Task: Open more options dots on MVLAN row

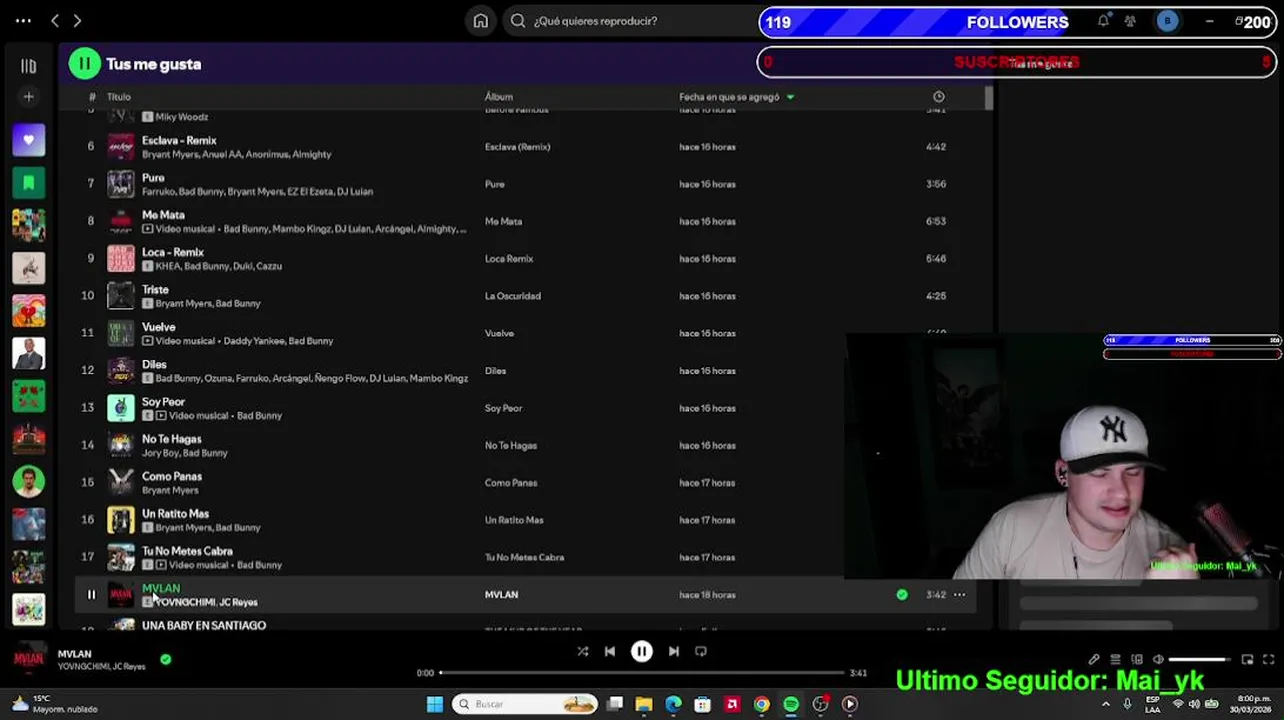Action: point(960,594)
